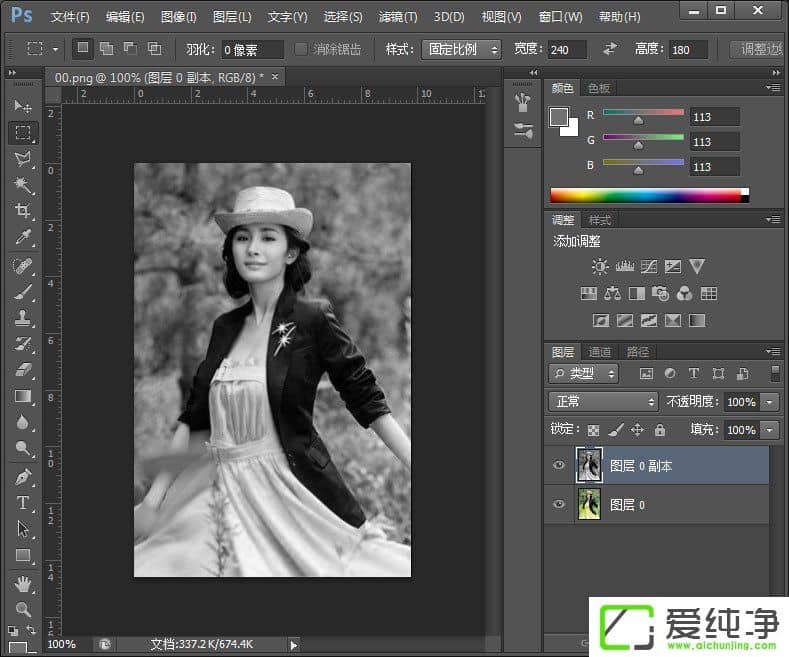The height and width of the screenshot is (657, 789).
Task: Open the 样式 fixed ratio dropdown
Action: (461, 49)
